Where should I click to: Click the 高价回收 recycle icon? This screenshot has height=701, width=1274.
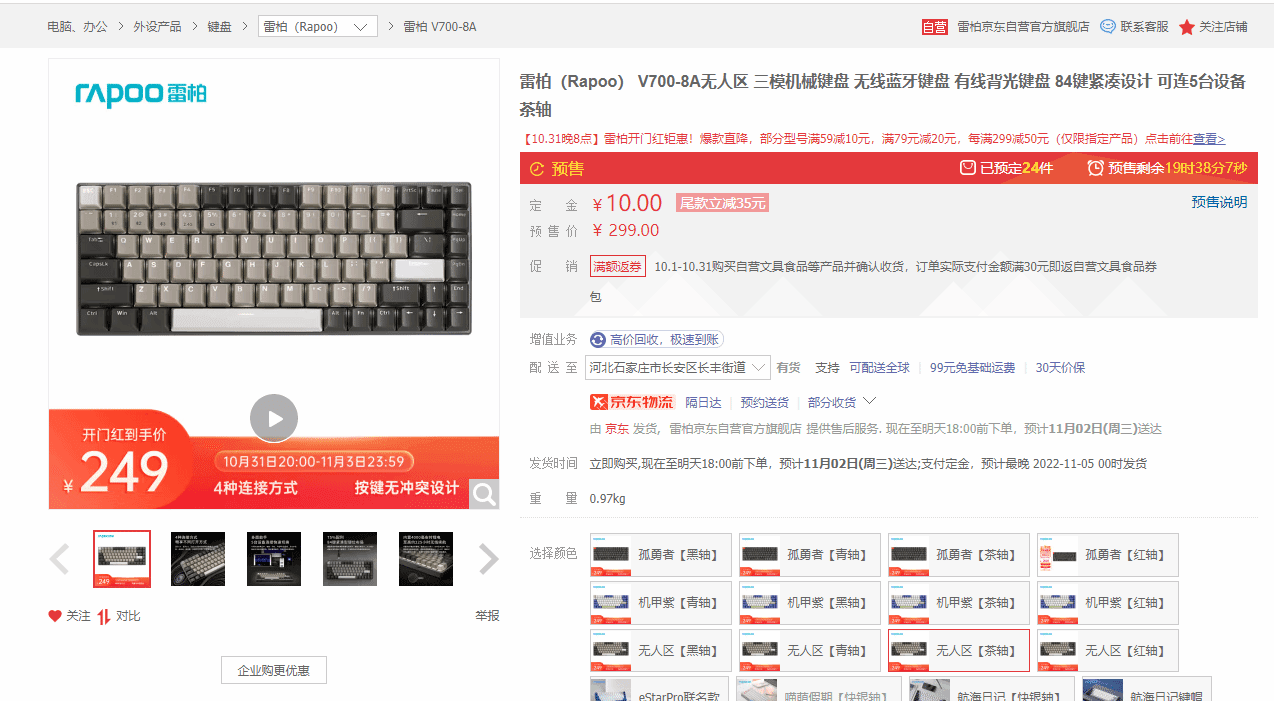(598, 340)
